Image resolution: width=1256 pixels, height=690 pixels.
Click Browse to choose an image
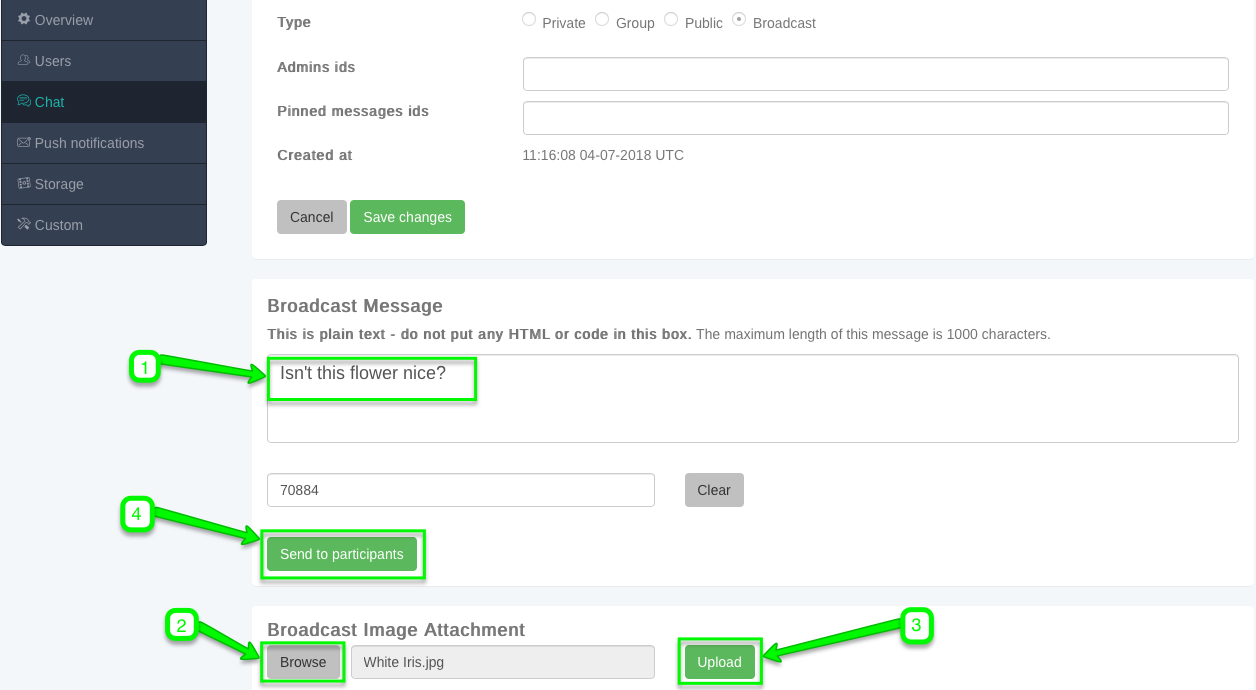[x=303, y=662]
